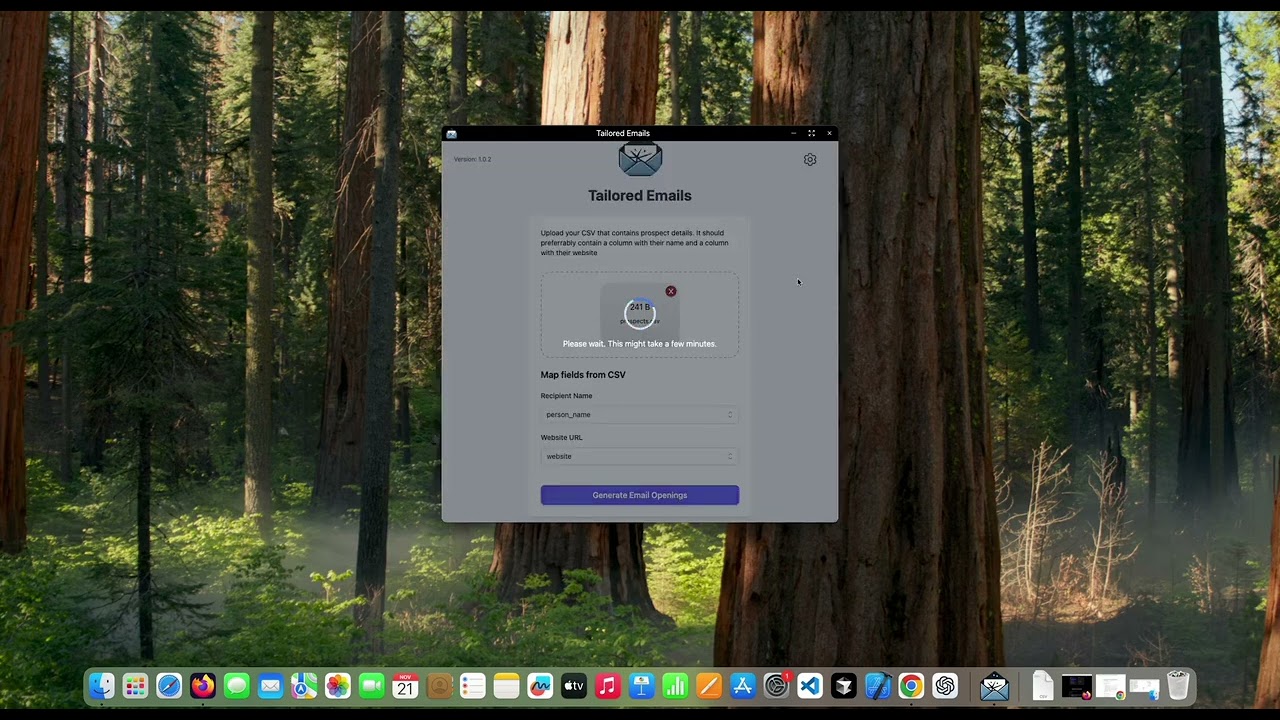
Task: Launch Safari from the Dock
Action: click(x=169, y=686)
